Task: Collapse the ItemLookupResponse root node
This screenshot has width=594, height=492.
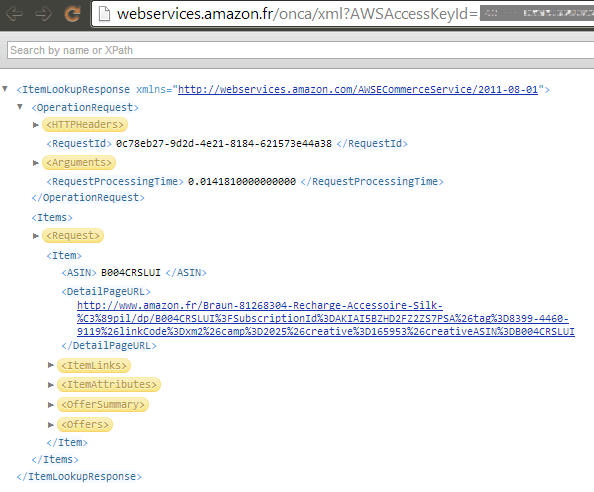Action: 5,89
